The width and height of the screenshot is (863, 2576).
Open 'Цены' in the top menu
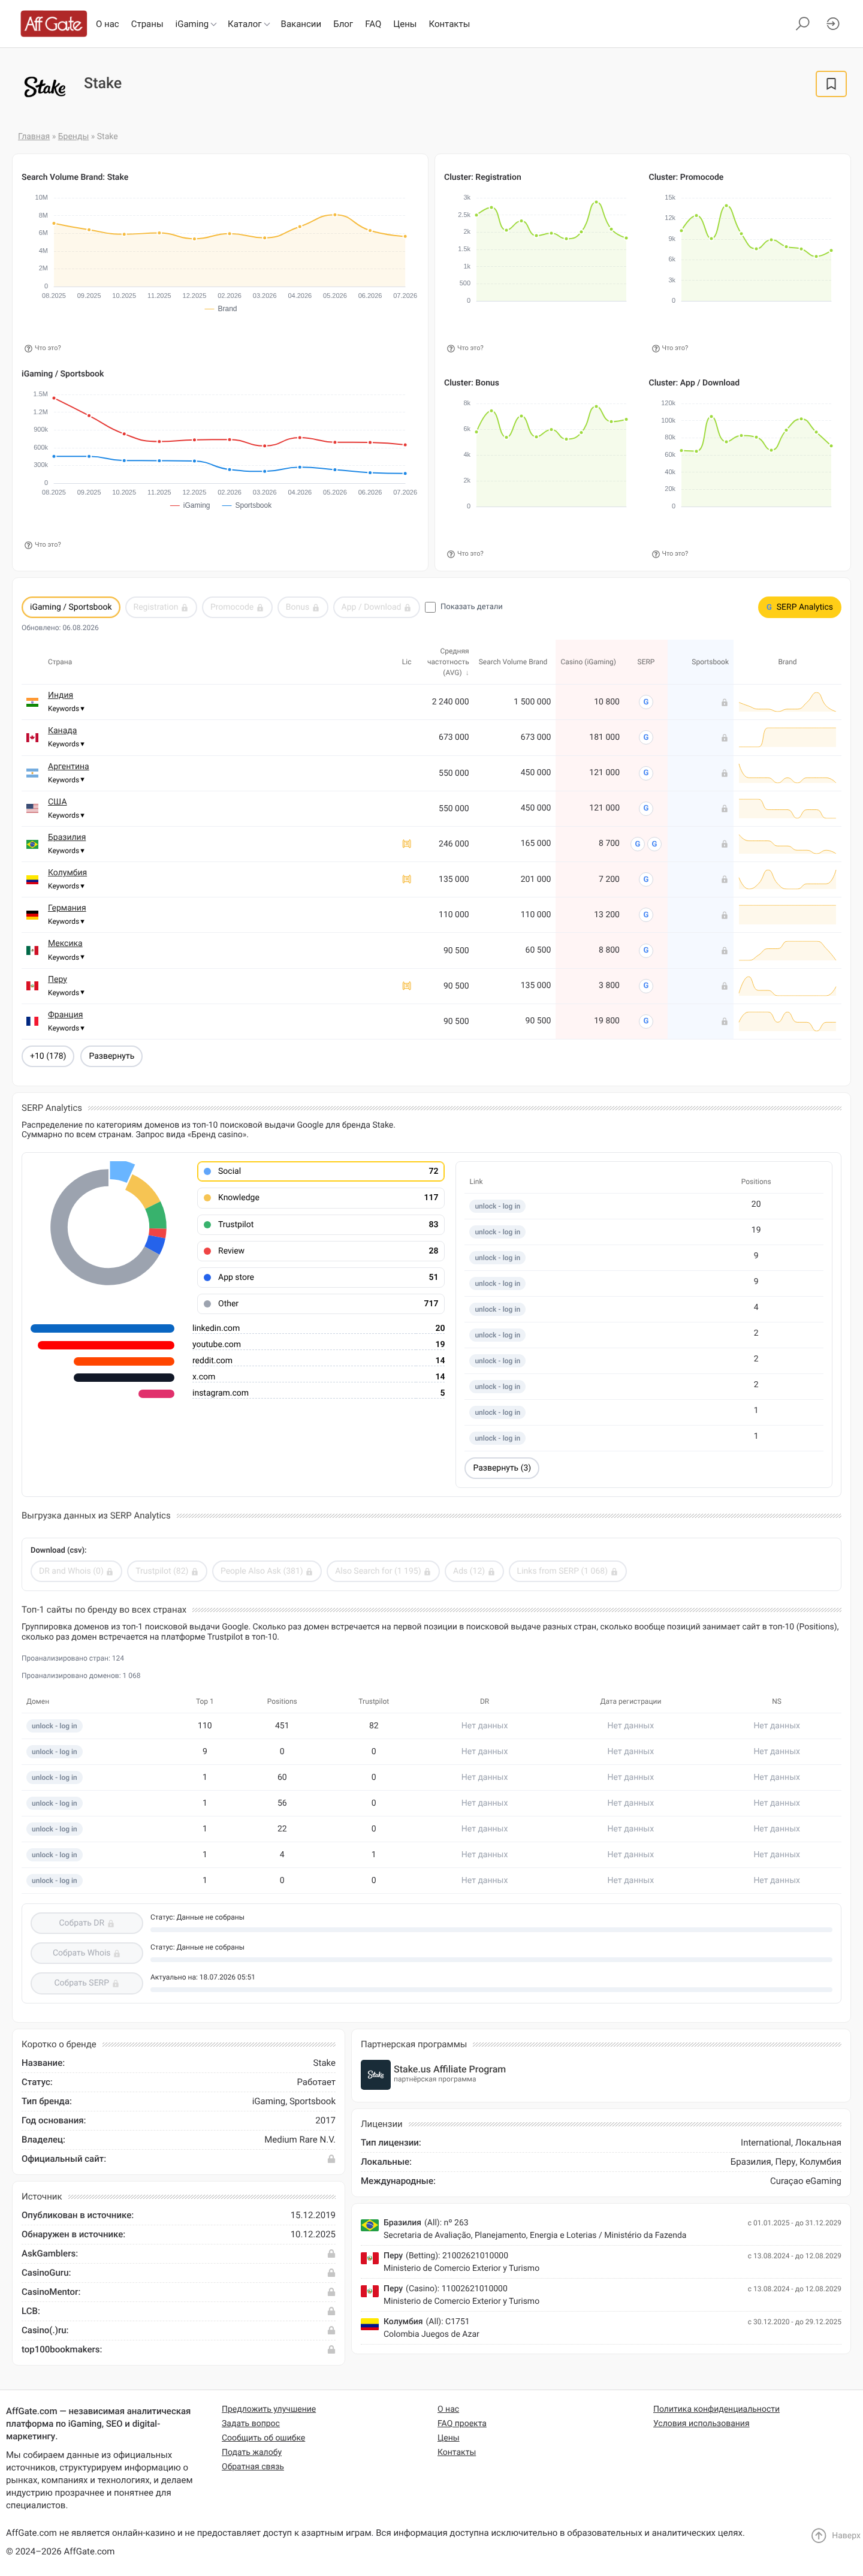click(405, 24)
